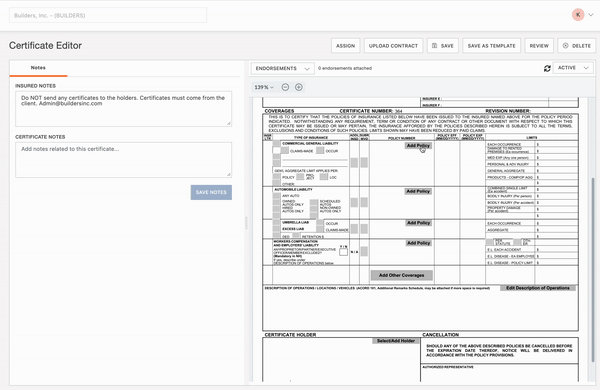Add Policy for Umbrella Liability
The height and width of the screenshot is (390, 600).
(418, 223)
